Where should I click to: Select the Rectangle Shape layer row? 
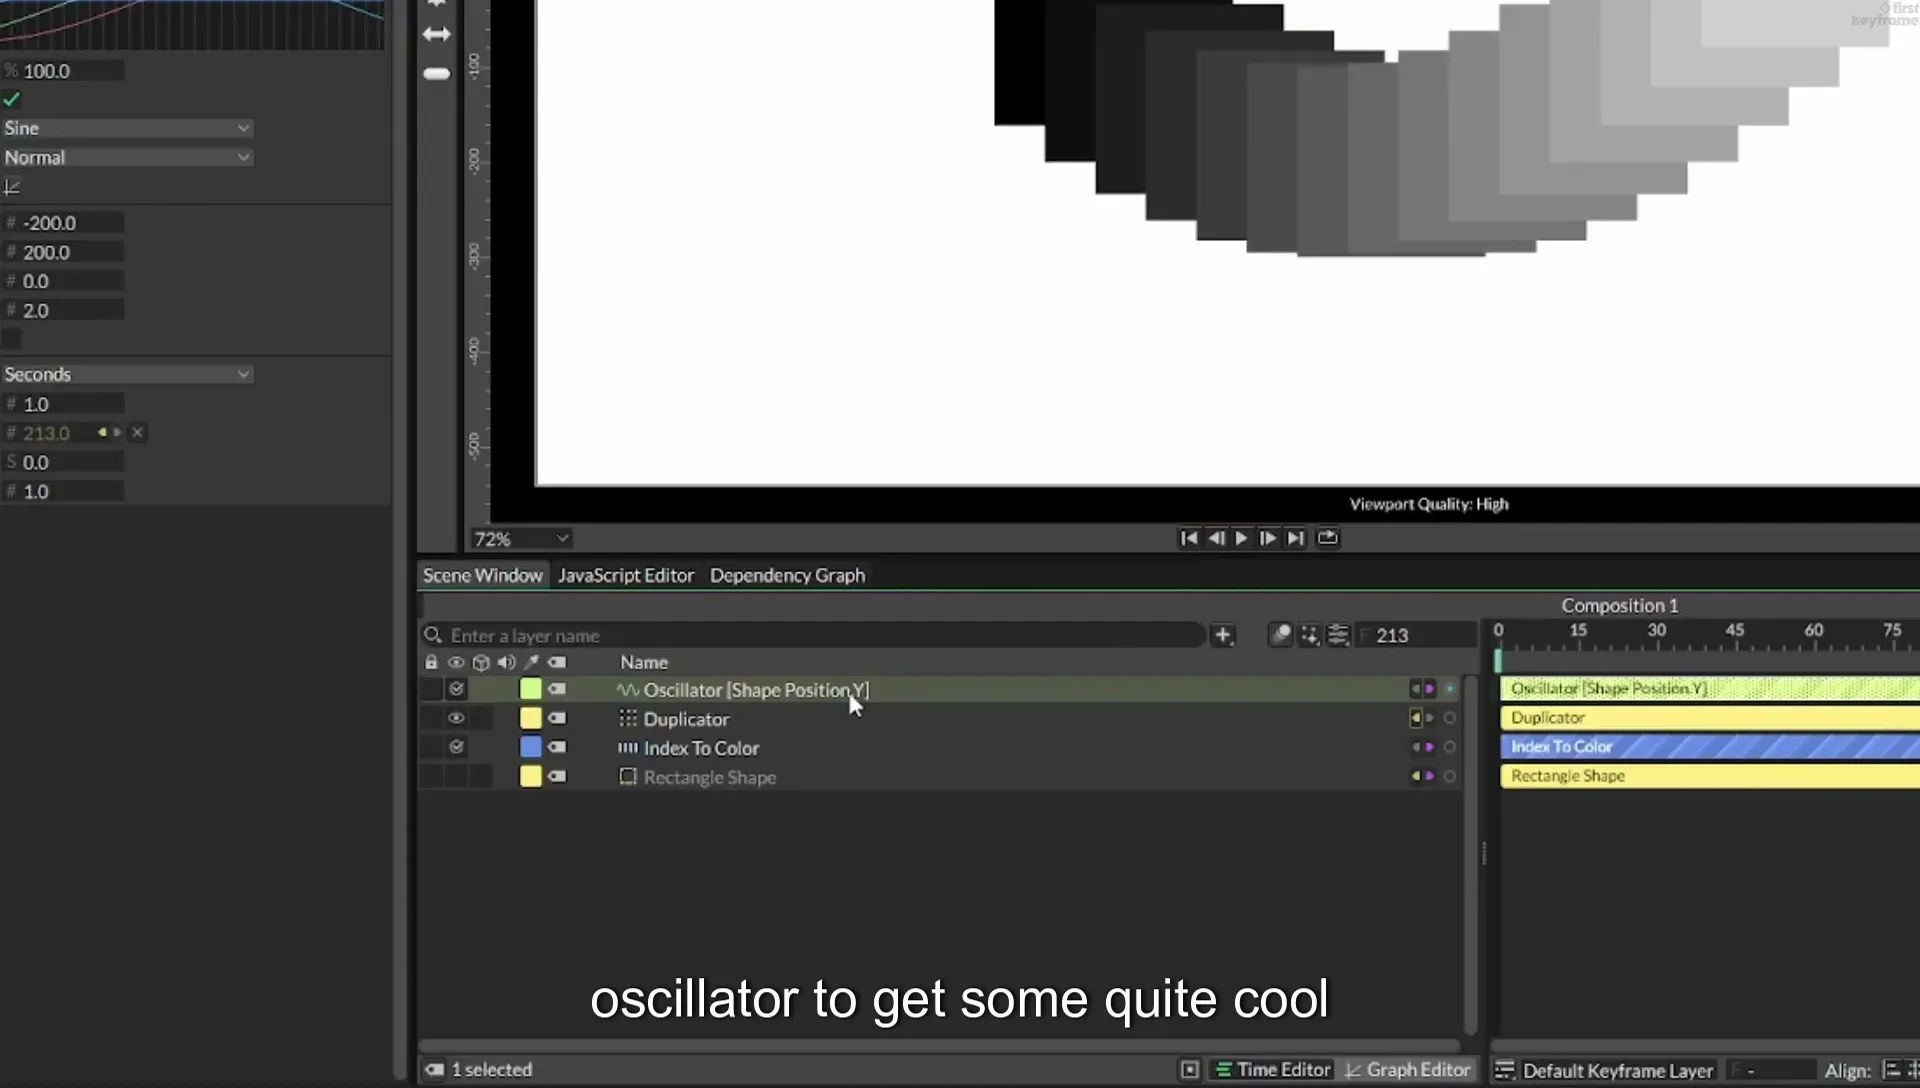coord(940,777)
